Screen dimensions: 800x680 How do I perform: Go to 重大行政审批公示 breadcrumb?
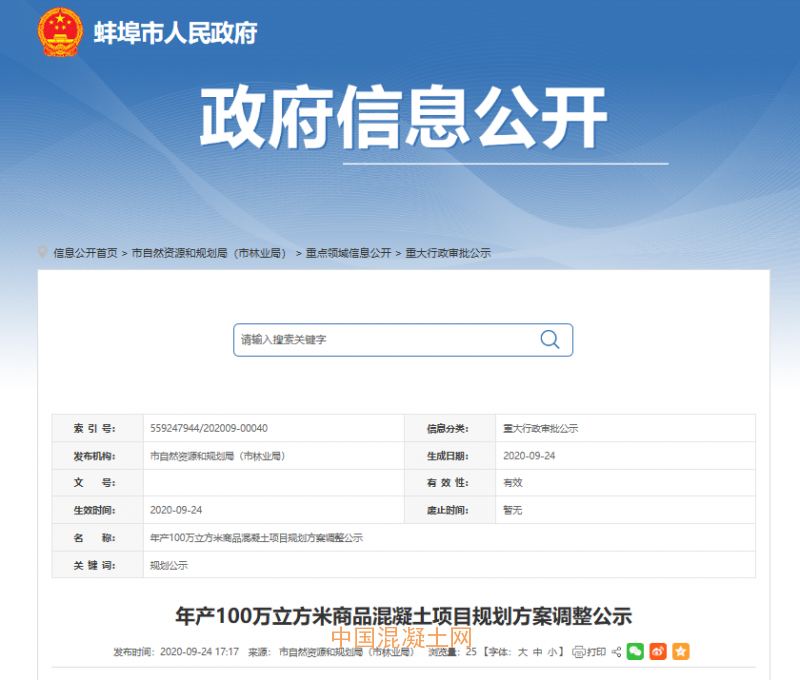click(x=448, y=254)
